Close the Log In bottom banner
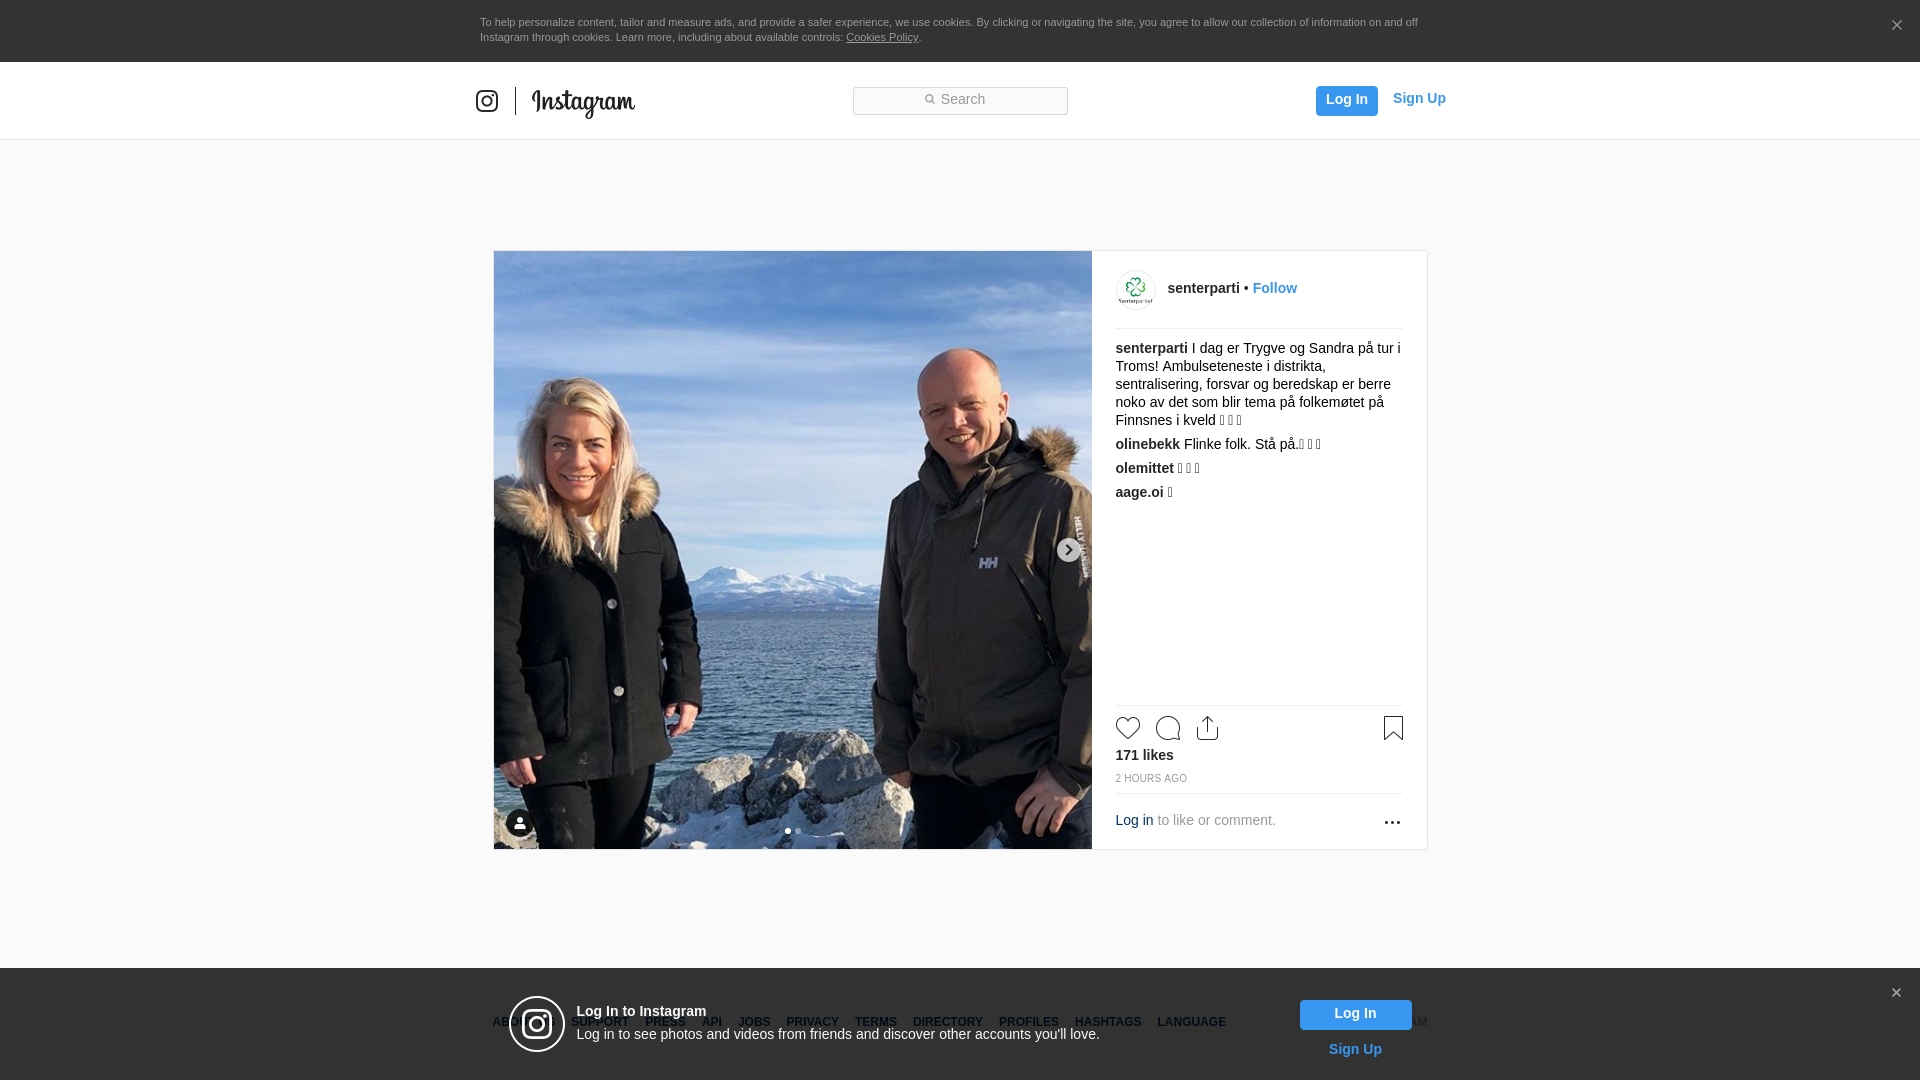Image resolution: width=1920 pixels, height=1080 pixels. click(x=1896, y=993)
